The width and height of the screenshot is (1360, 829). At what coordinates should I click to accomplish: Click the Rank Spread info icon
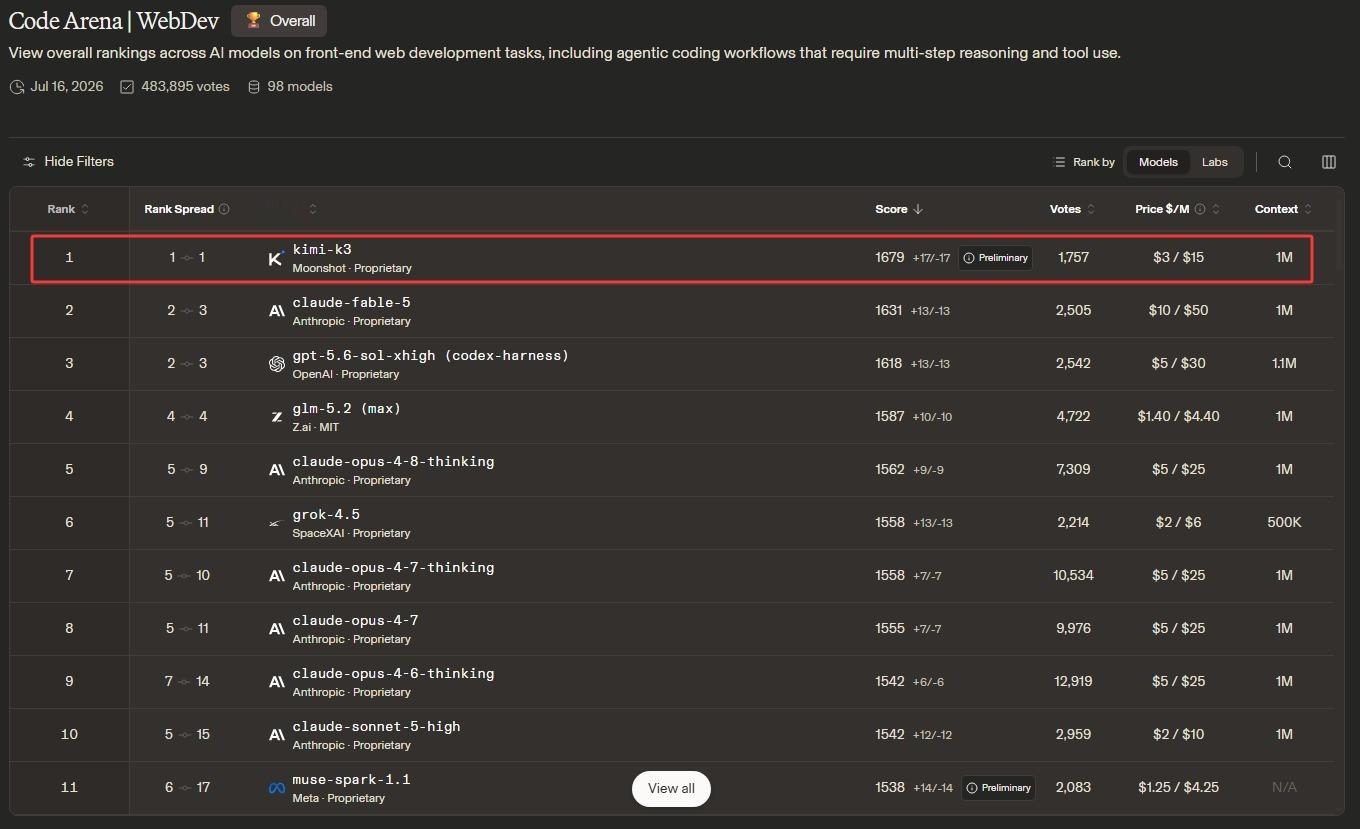tap(224, 209)
